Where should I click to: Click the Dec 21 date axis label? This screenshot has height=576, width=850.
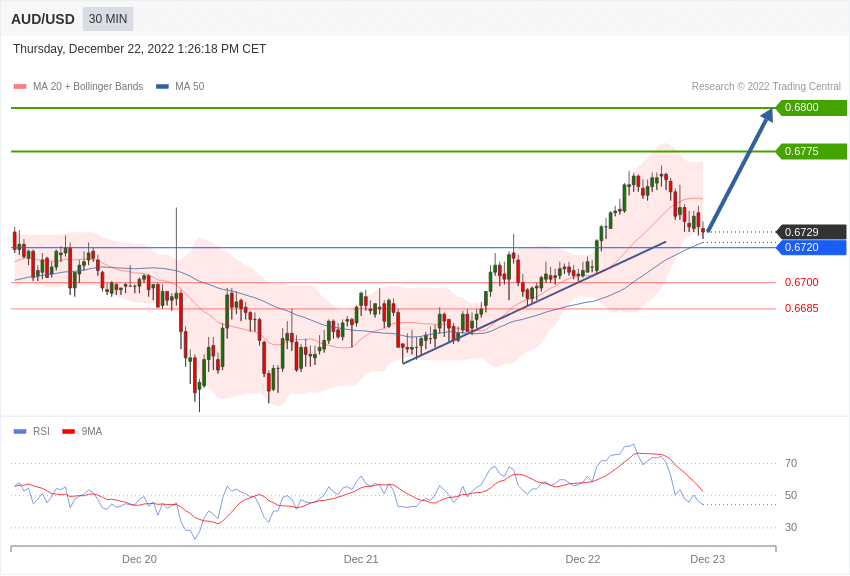point(361,559)
